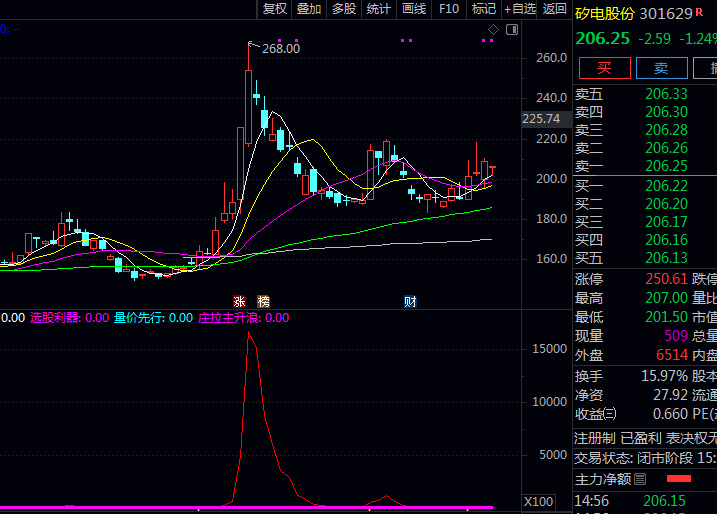Click 涨停 limit-up value 250.61
Viewport: 717px width, 514px height.
click(x=666, y=279)
